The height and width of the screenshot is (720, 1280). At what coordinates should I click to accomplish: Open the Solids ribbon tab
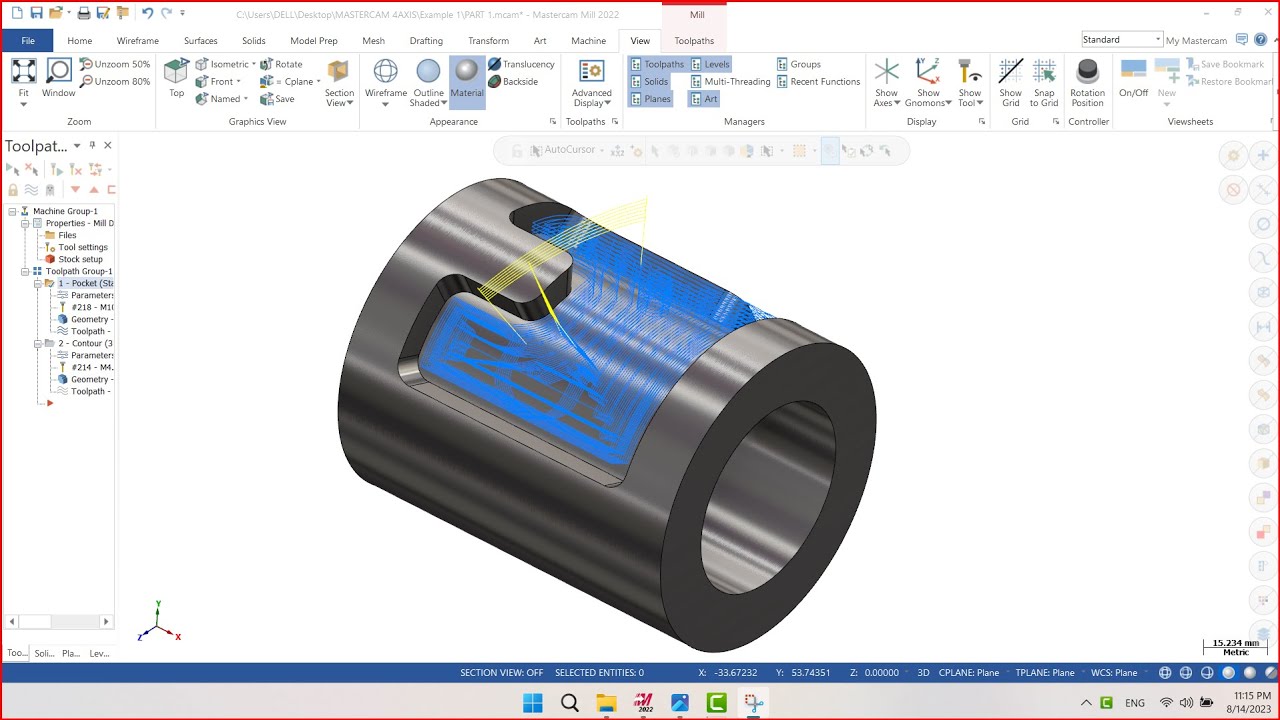coord(254,41)
